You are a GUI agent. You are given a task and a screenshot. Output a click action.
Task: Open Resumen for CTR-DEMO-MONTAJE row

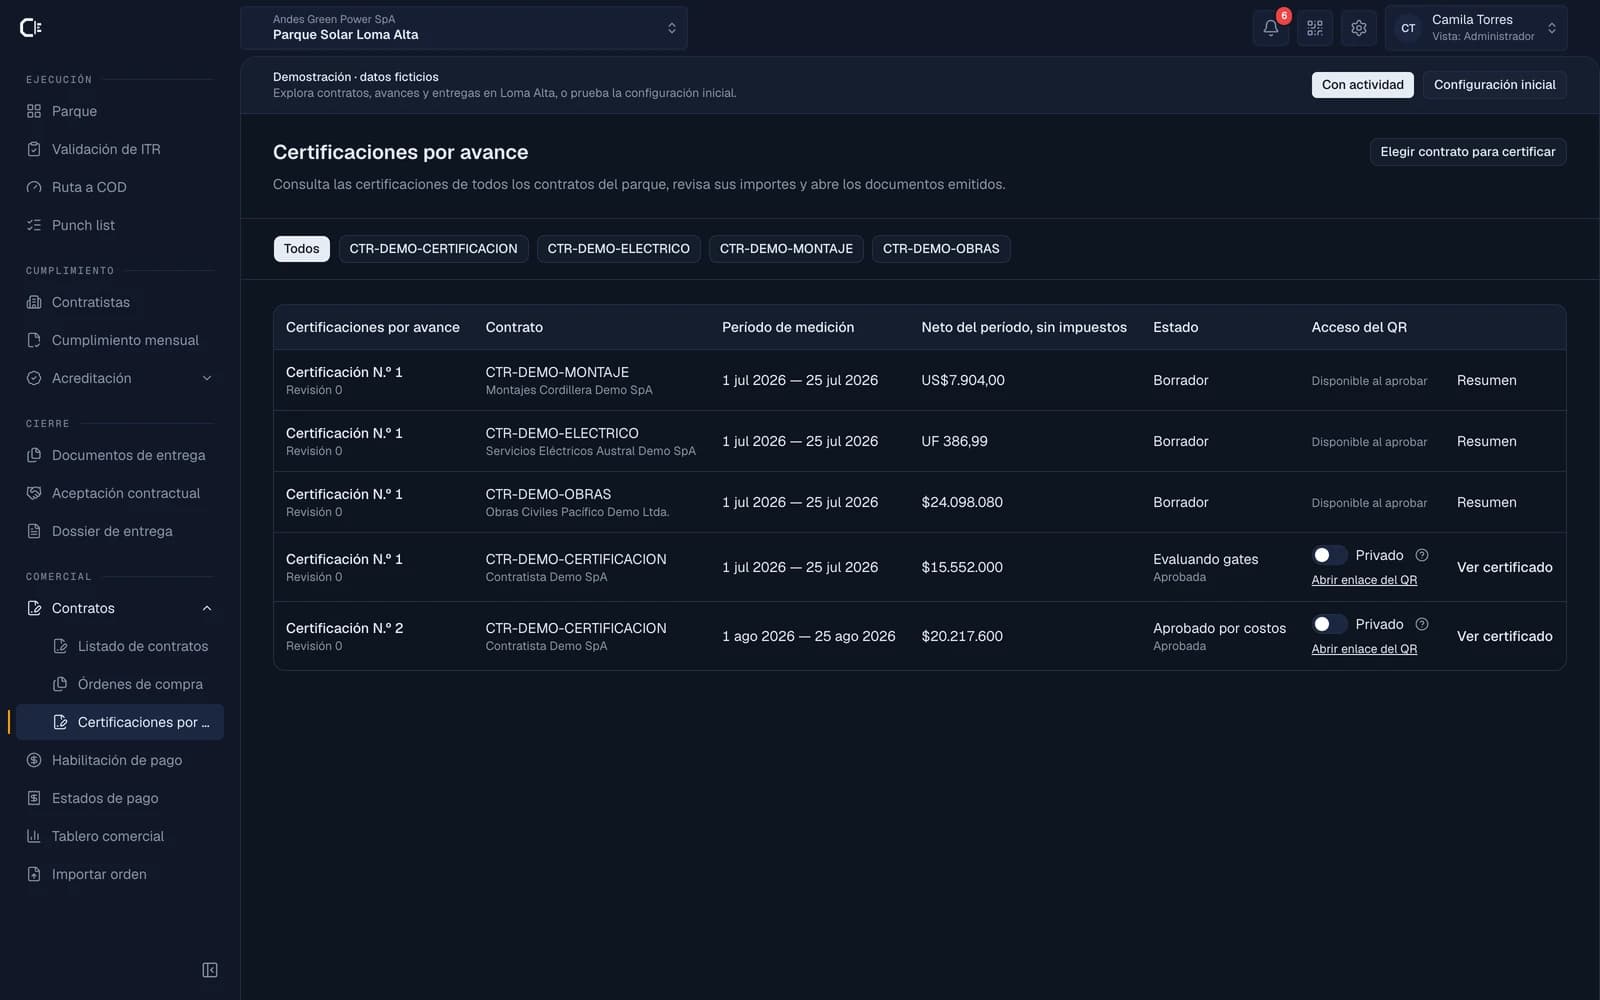1486,380
